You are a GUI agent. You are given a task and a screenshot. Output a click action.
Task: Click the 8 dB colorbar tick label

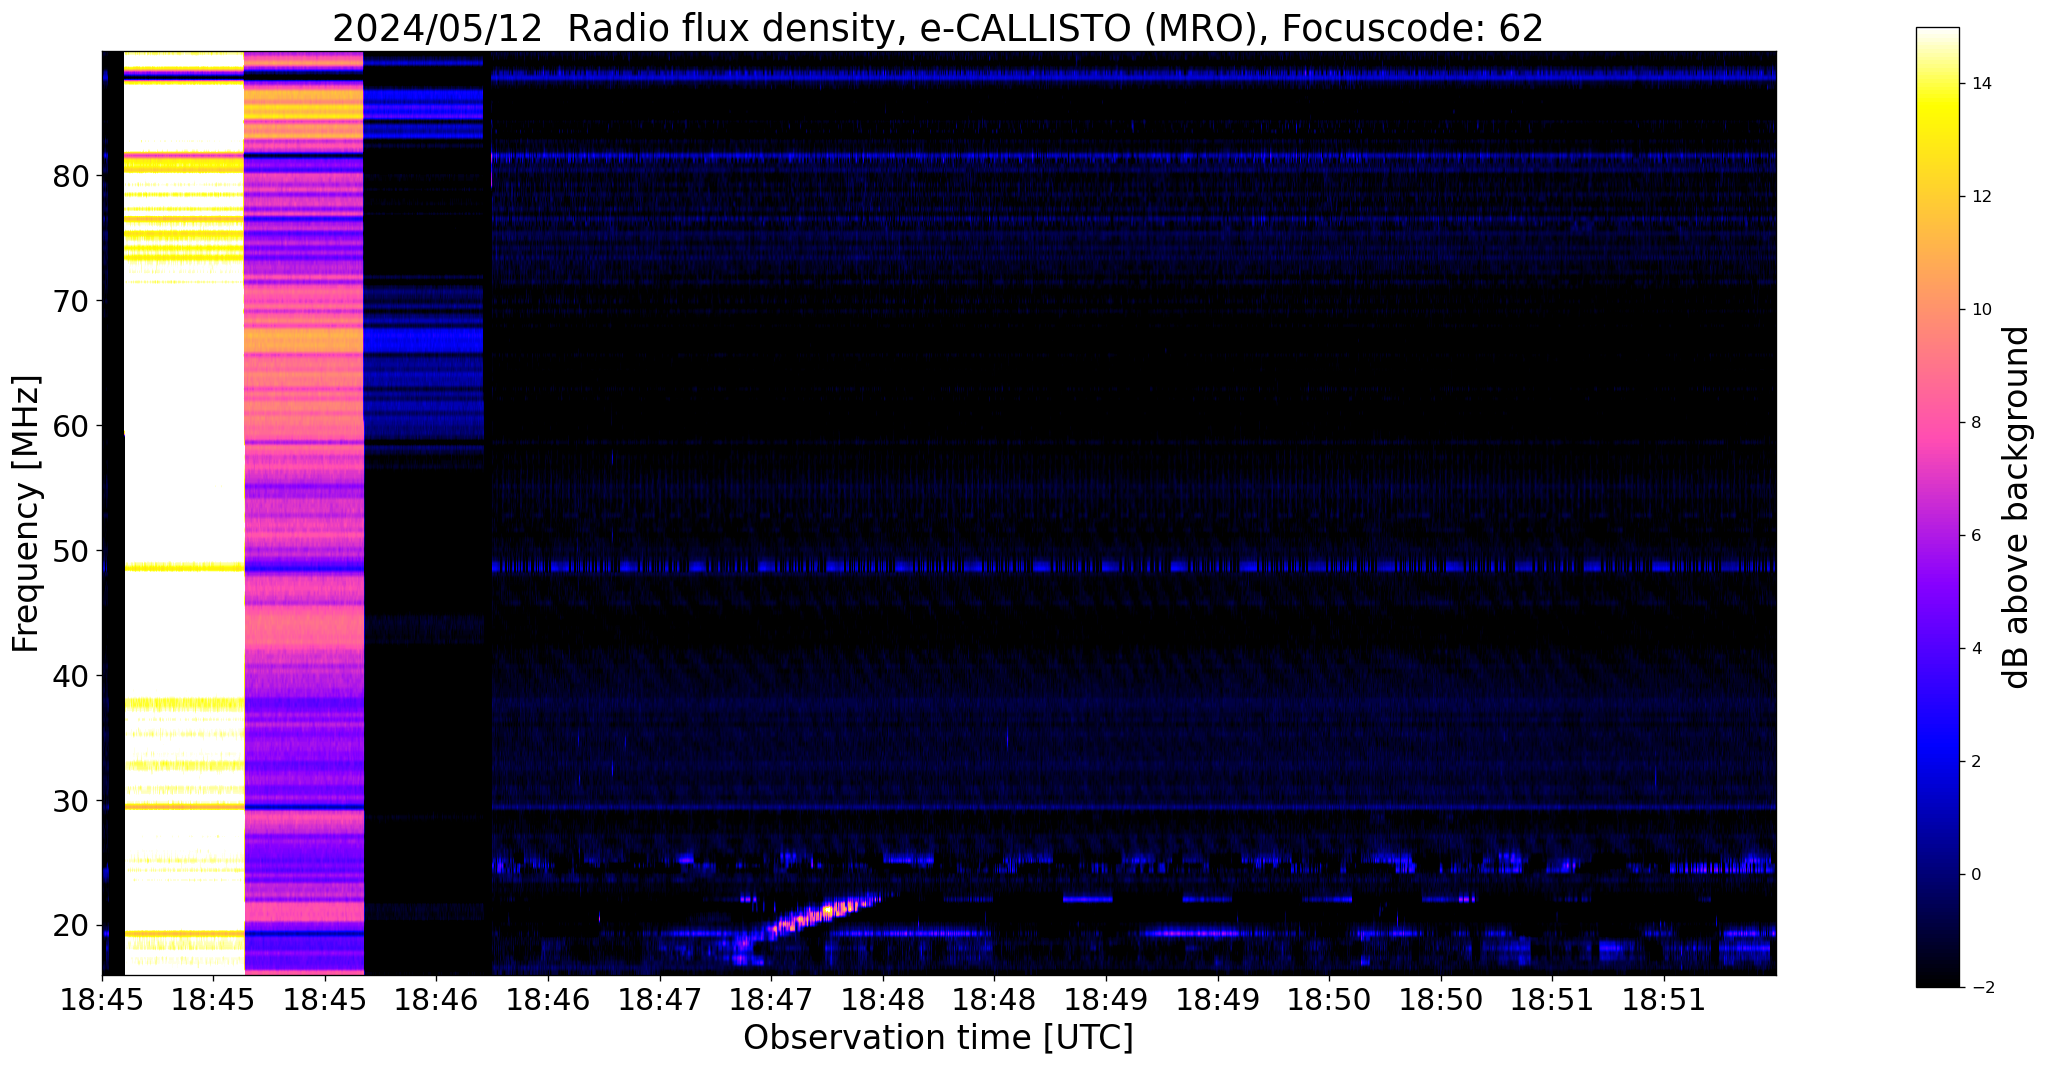tap(1975, 423)
